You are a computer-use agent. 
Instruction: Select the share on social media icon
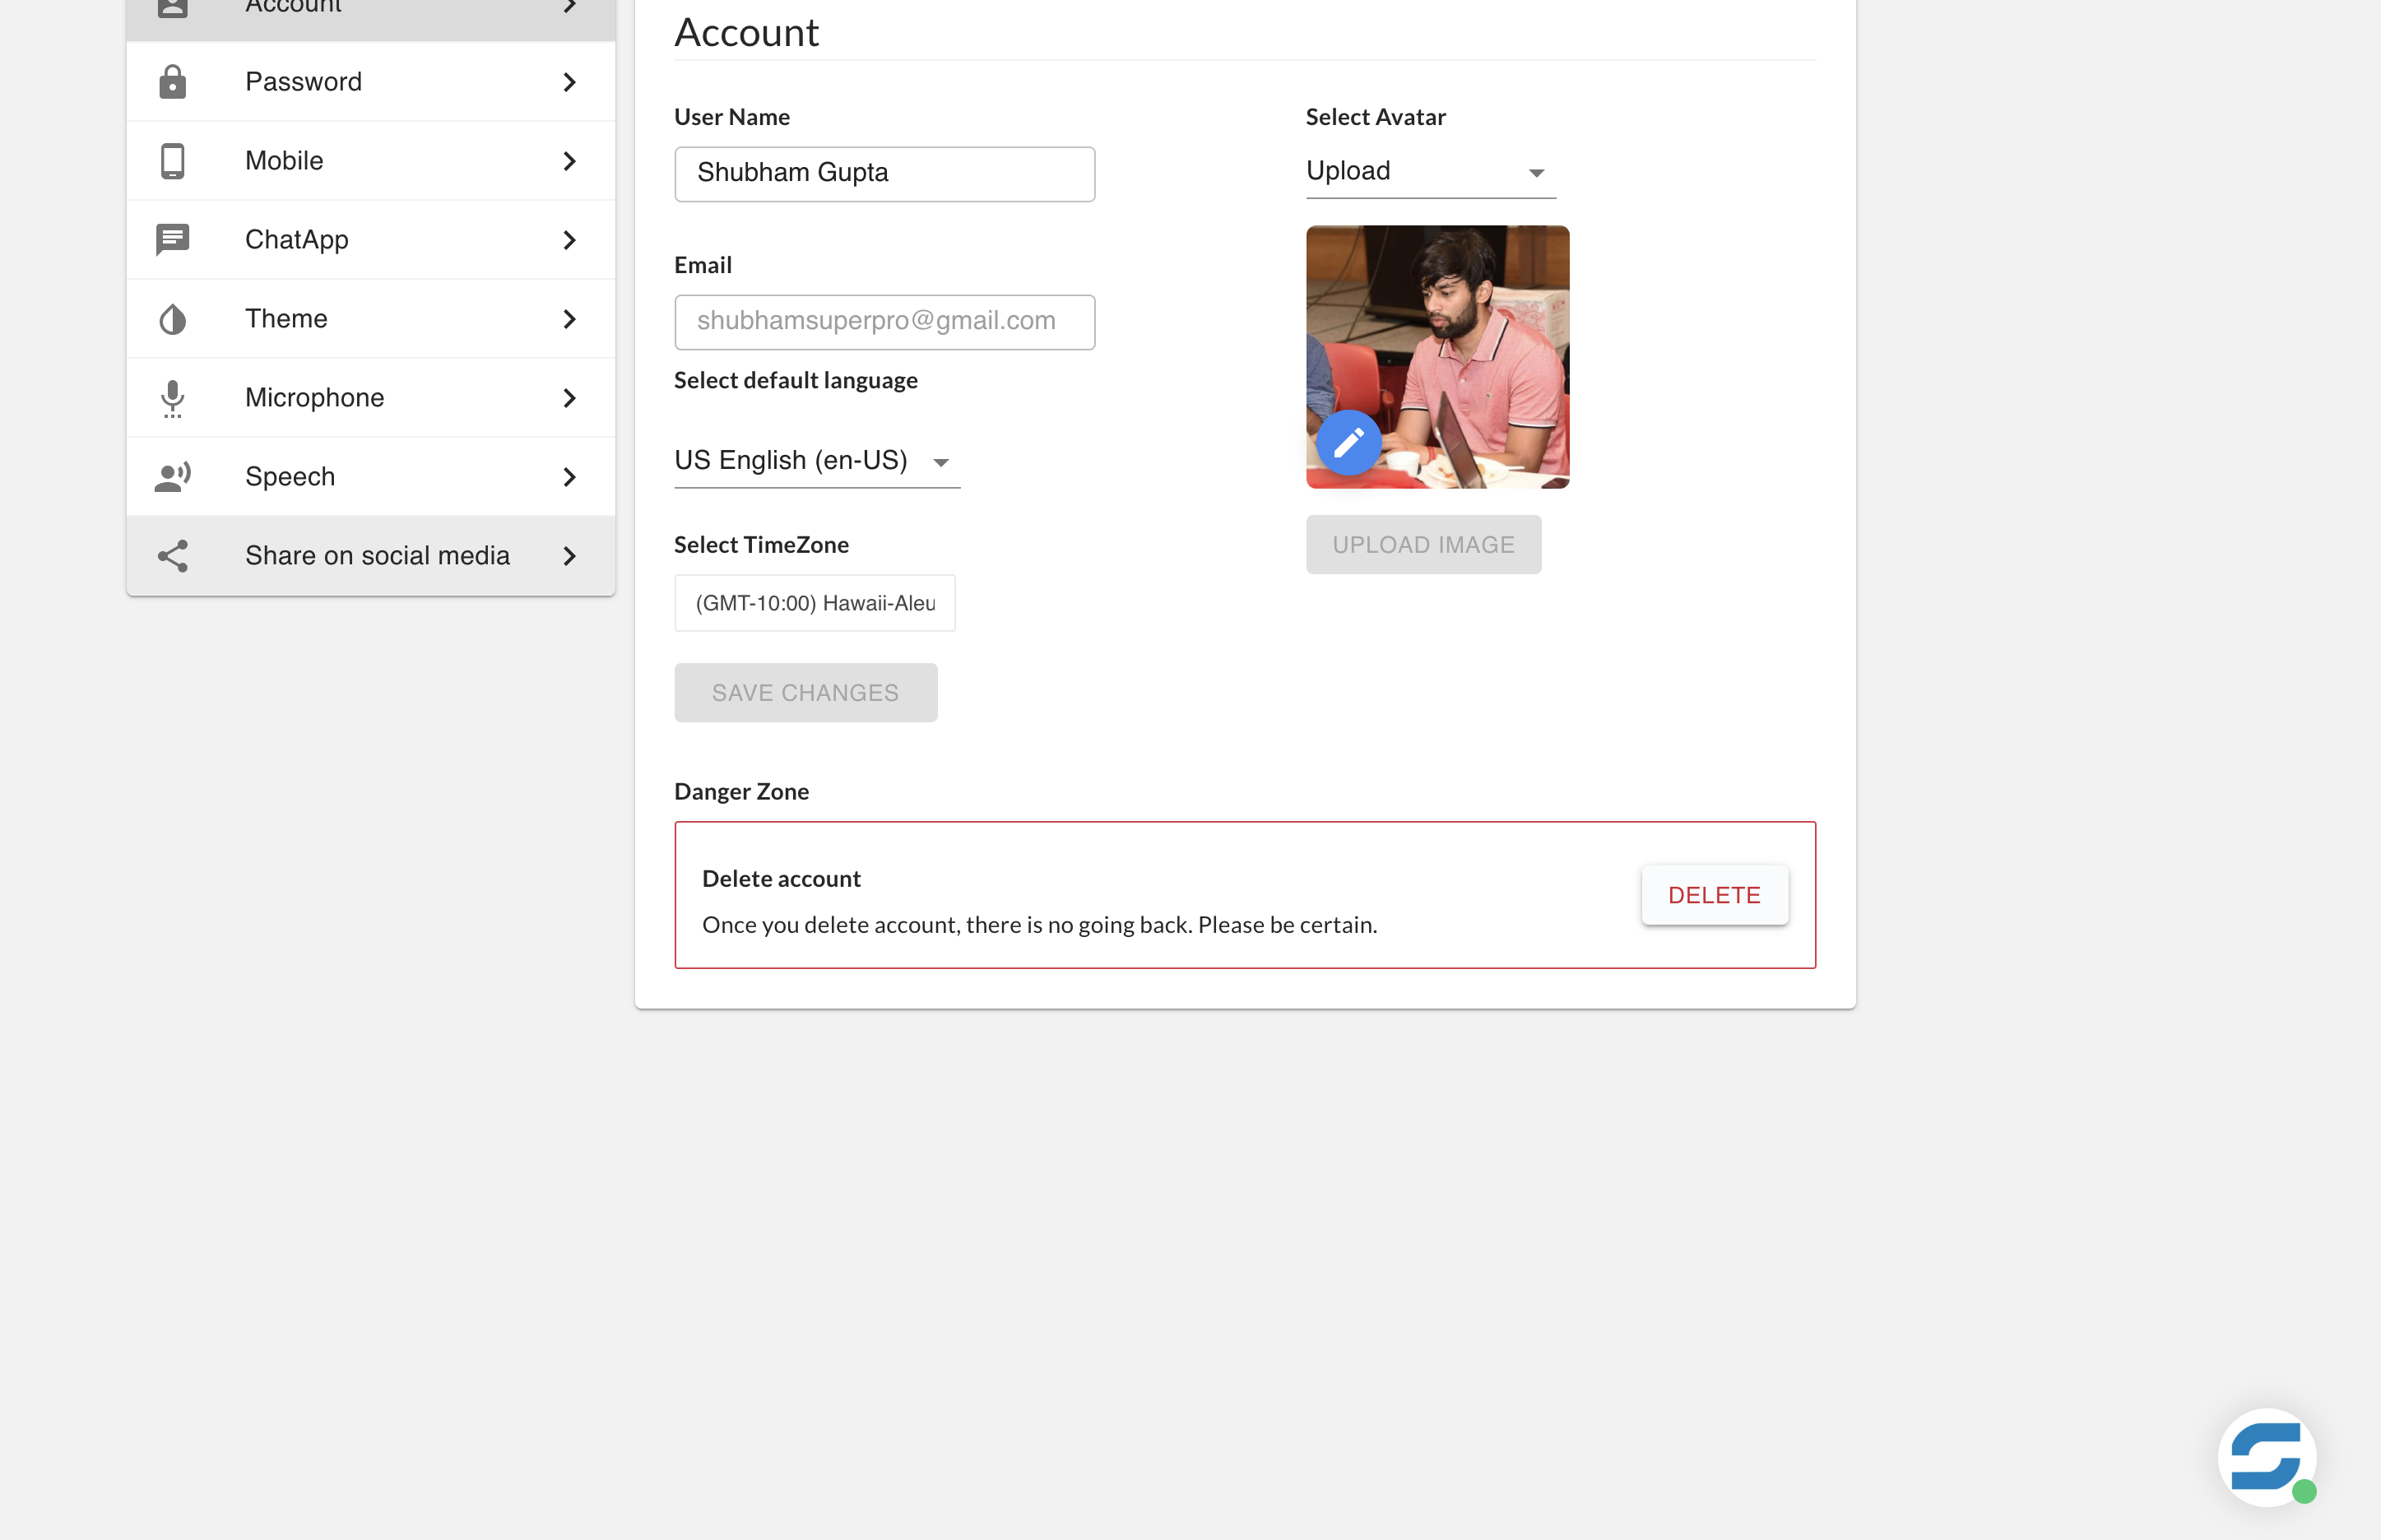(173, 555)
